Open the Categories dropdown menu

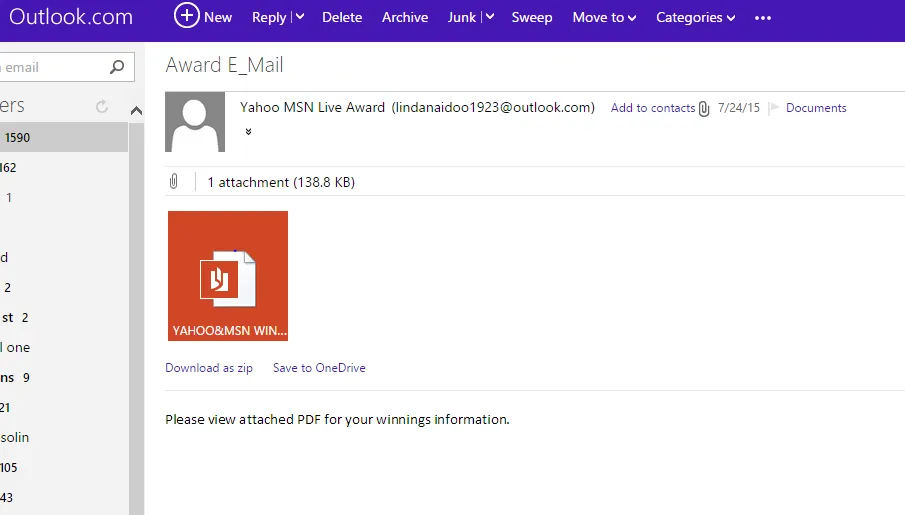[695, 18]
